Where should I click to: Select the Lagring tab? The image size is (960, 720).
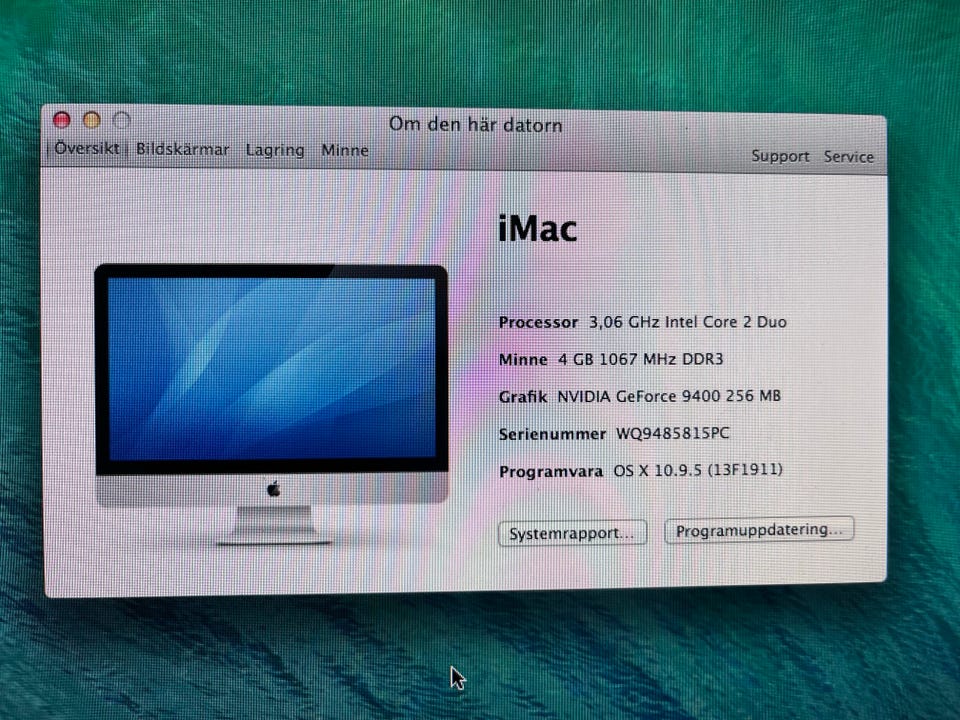click(275, 150)
